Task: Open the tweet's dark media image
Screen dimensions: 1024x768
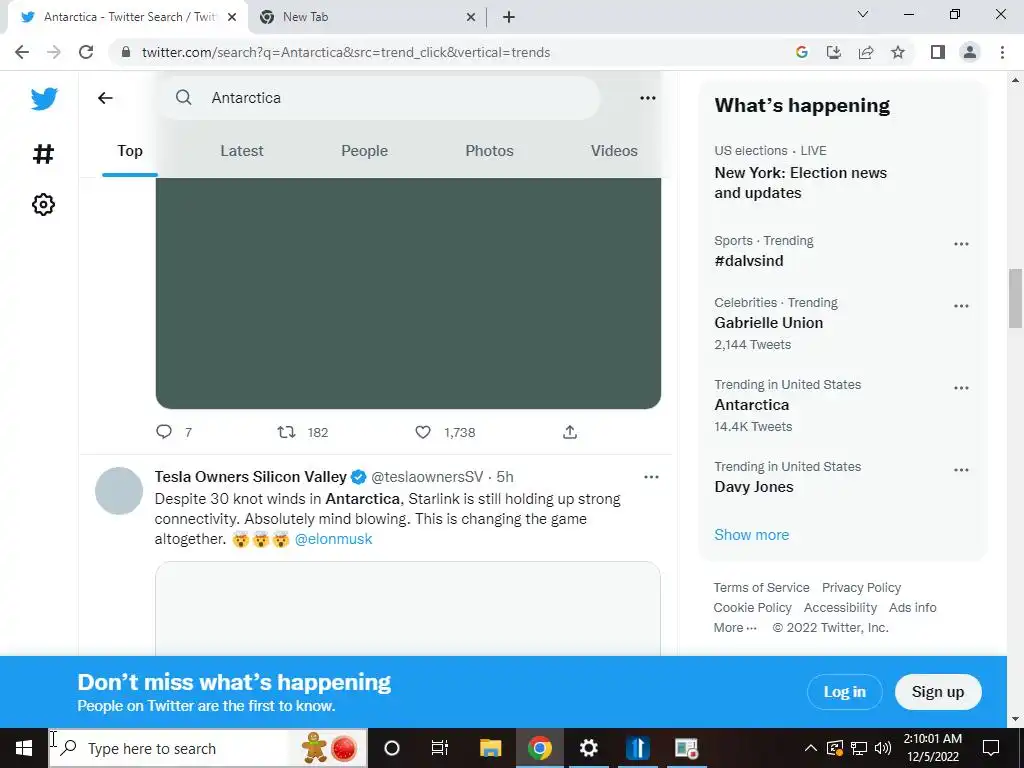Action: 408,293
